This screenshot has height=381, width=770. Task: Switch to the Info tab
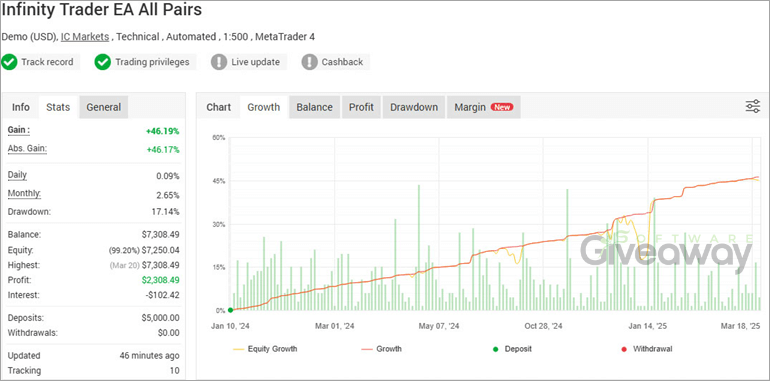pos(21,107)
